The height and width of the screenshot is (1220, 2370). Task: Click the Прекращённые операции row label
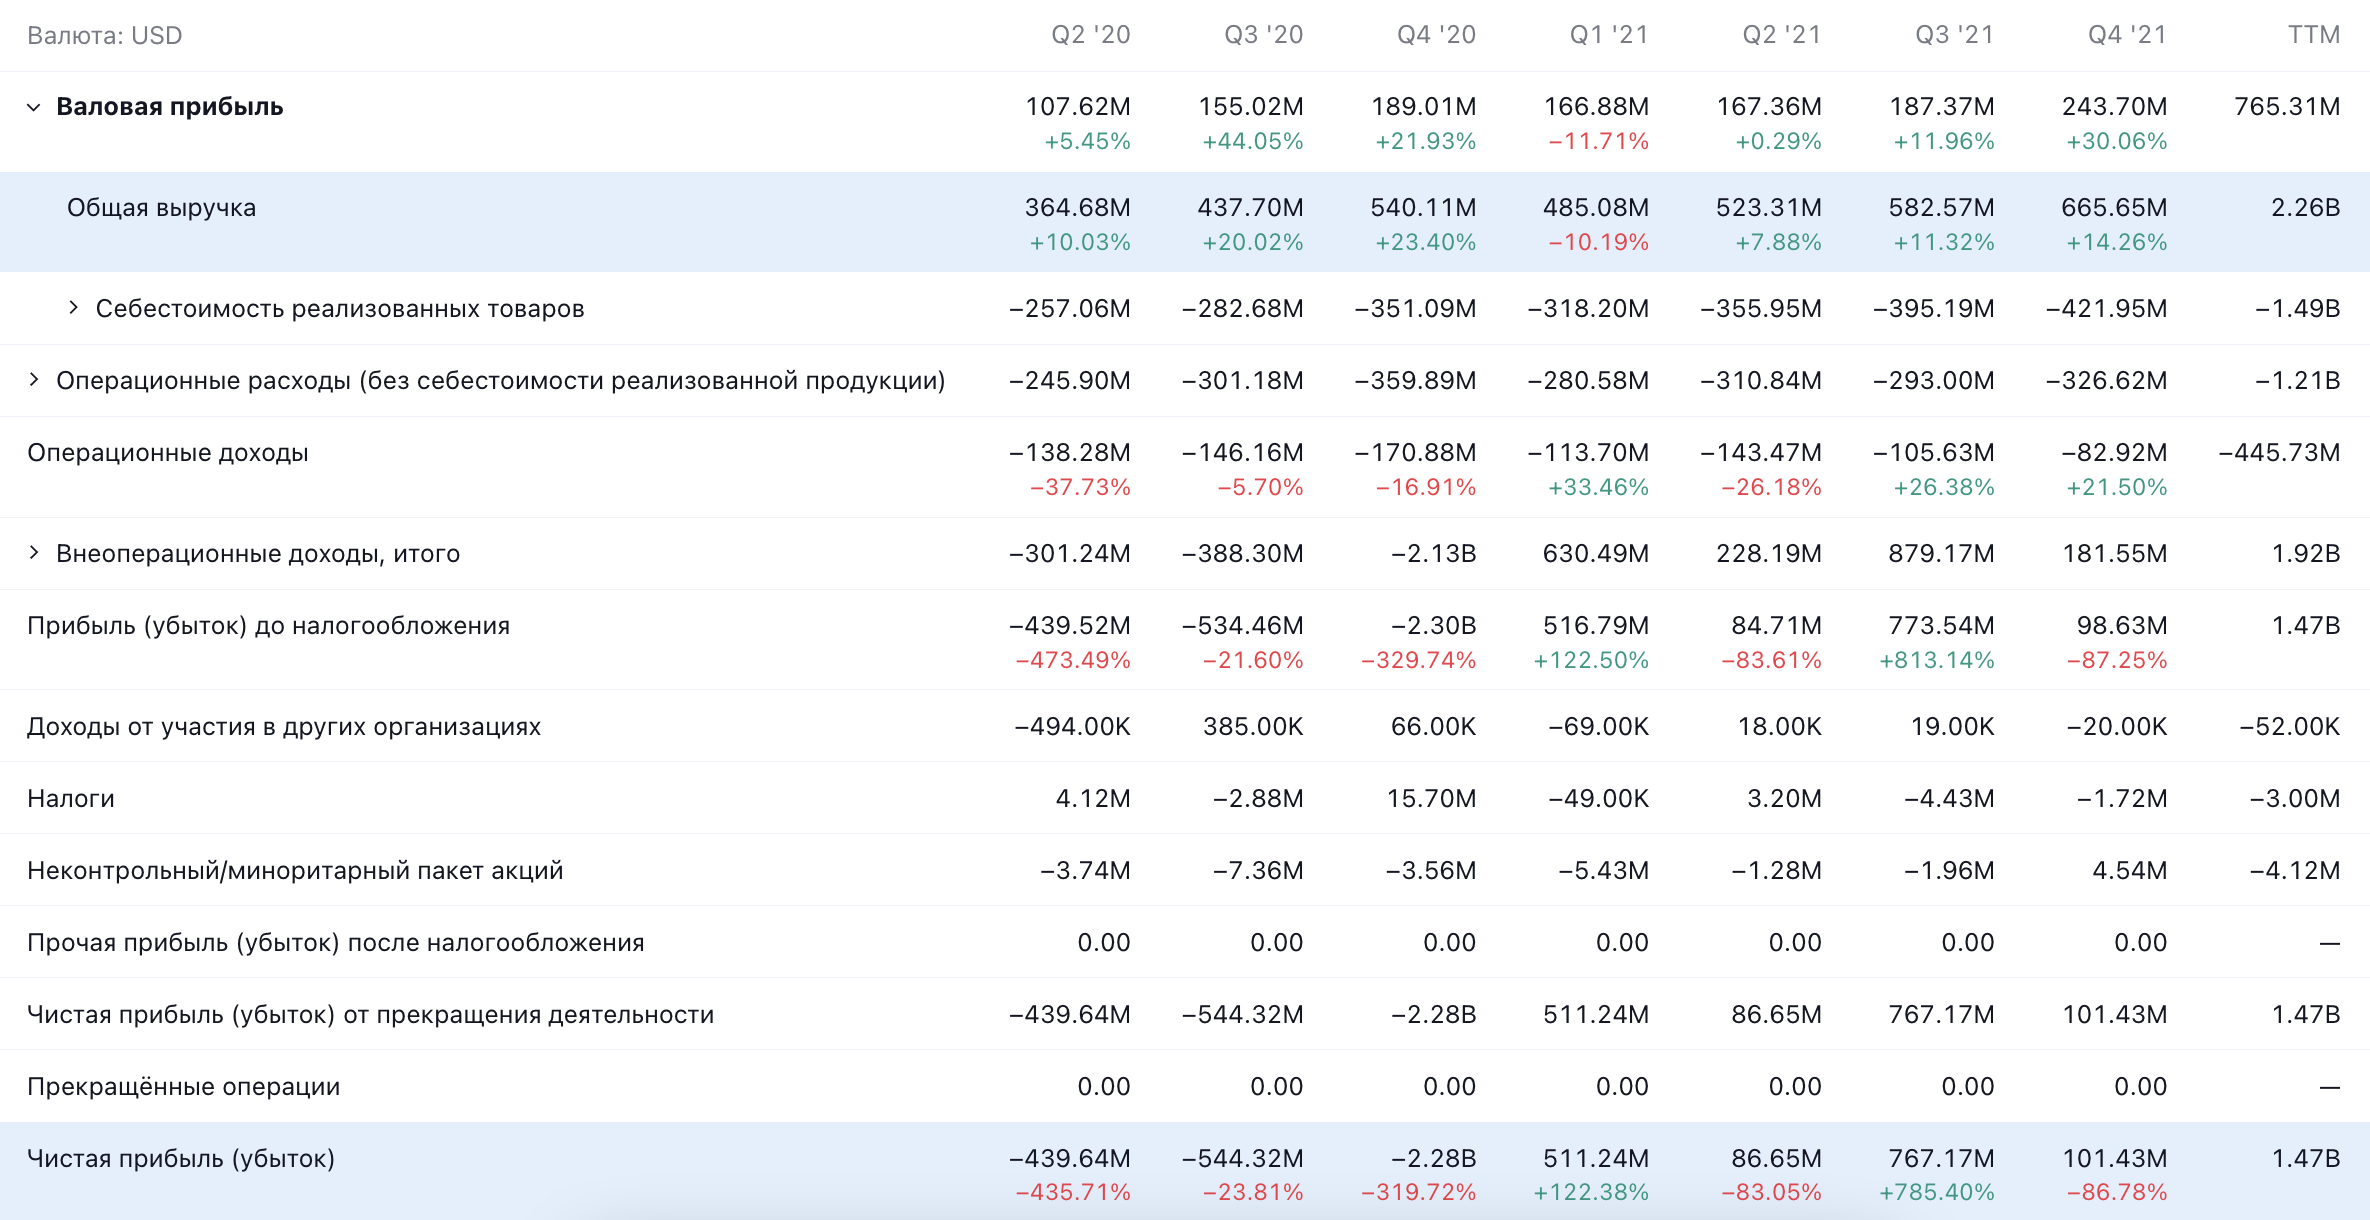[x=184, y=1086]
